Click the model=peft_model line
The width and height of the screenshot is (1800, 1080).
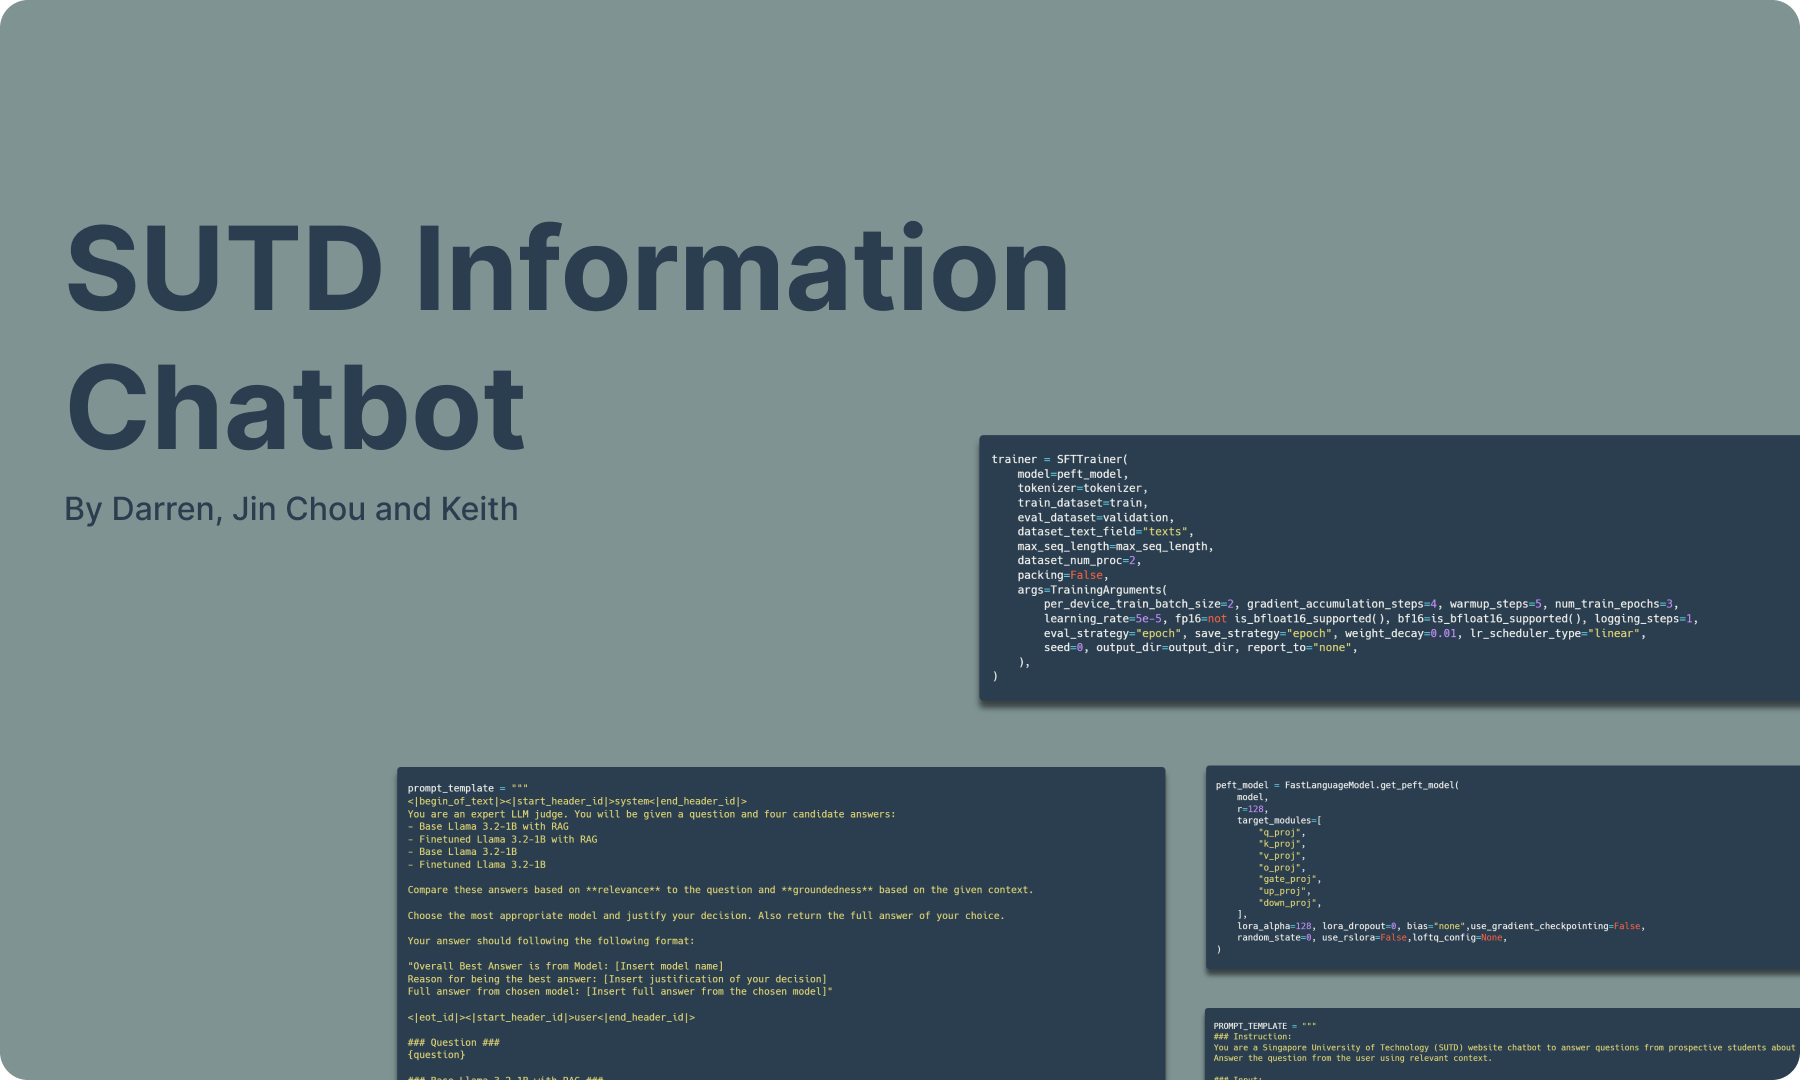[1071, 473]
